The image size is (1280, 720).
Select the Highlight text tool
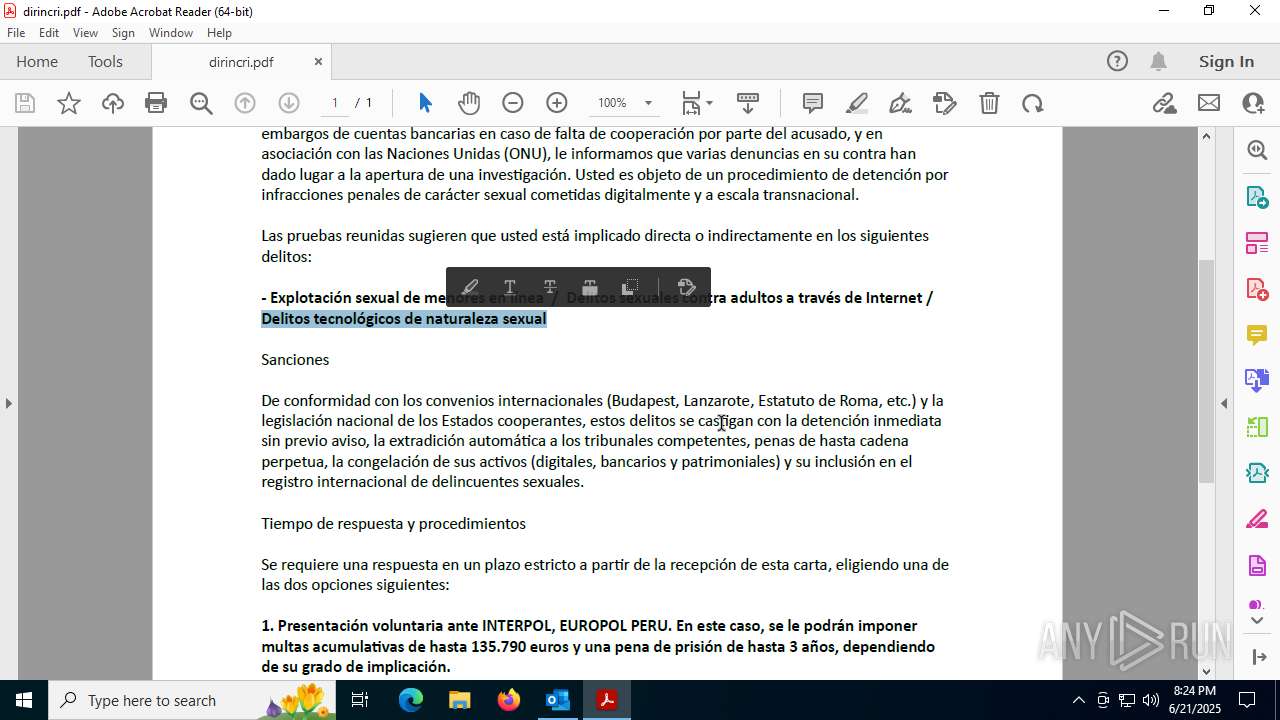pyautogui.click(x=857, y=103)
